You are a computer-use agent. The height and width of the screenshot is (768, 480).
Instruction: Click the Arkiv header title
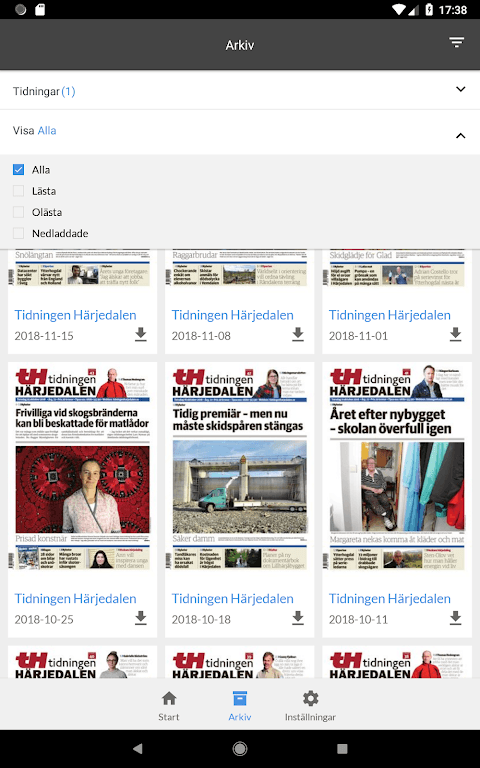tap(240, 45)
